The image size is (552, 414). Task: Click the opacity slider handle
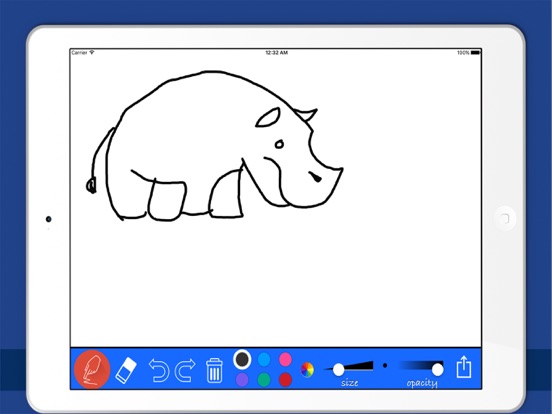(x=438, y=370)
